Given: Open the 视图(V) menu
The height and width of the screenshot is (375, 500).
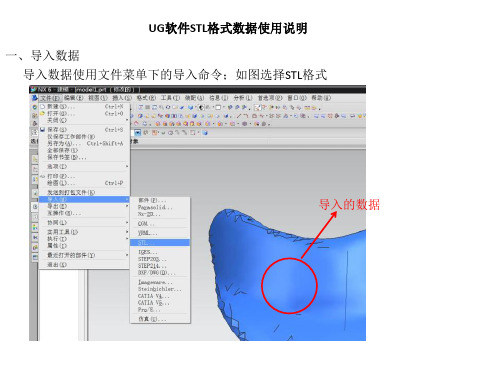Looking at the screenshot, I should pos(98,98).
